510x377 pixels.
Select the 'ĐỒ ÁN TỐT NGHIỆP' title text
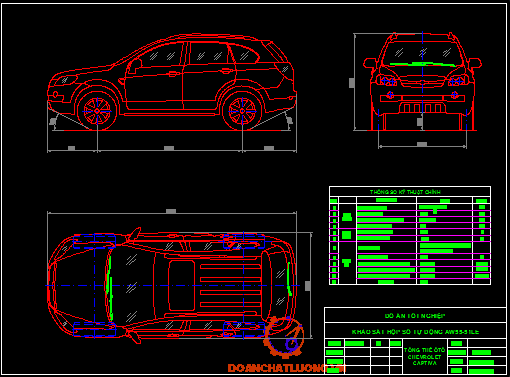415,316
